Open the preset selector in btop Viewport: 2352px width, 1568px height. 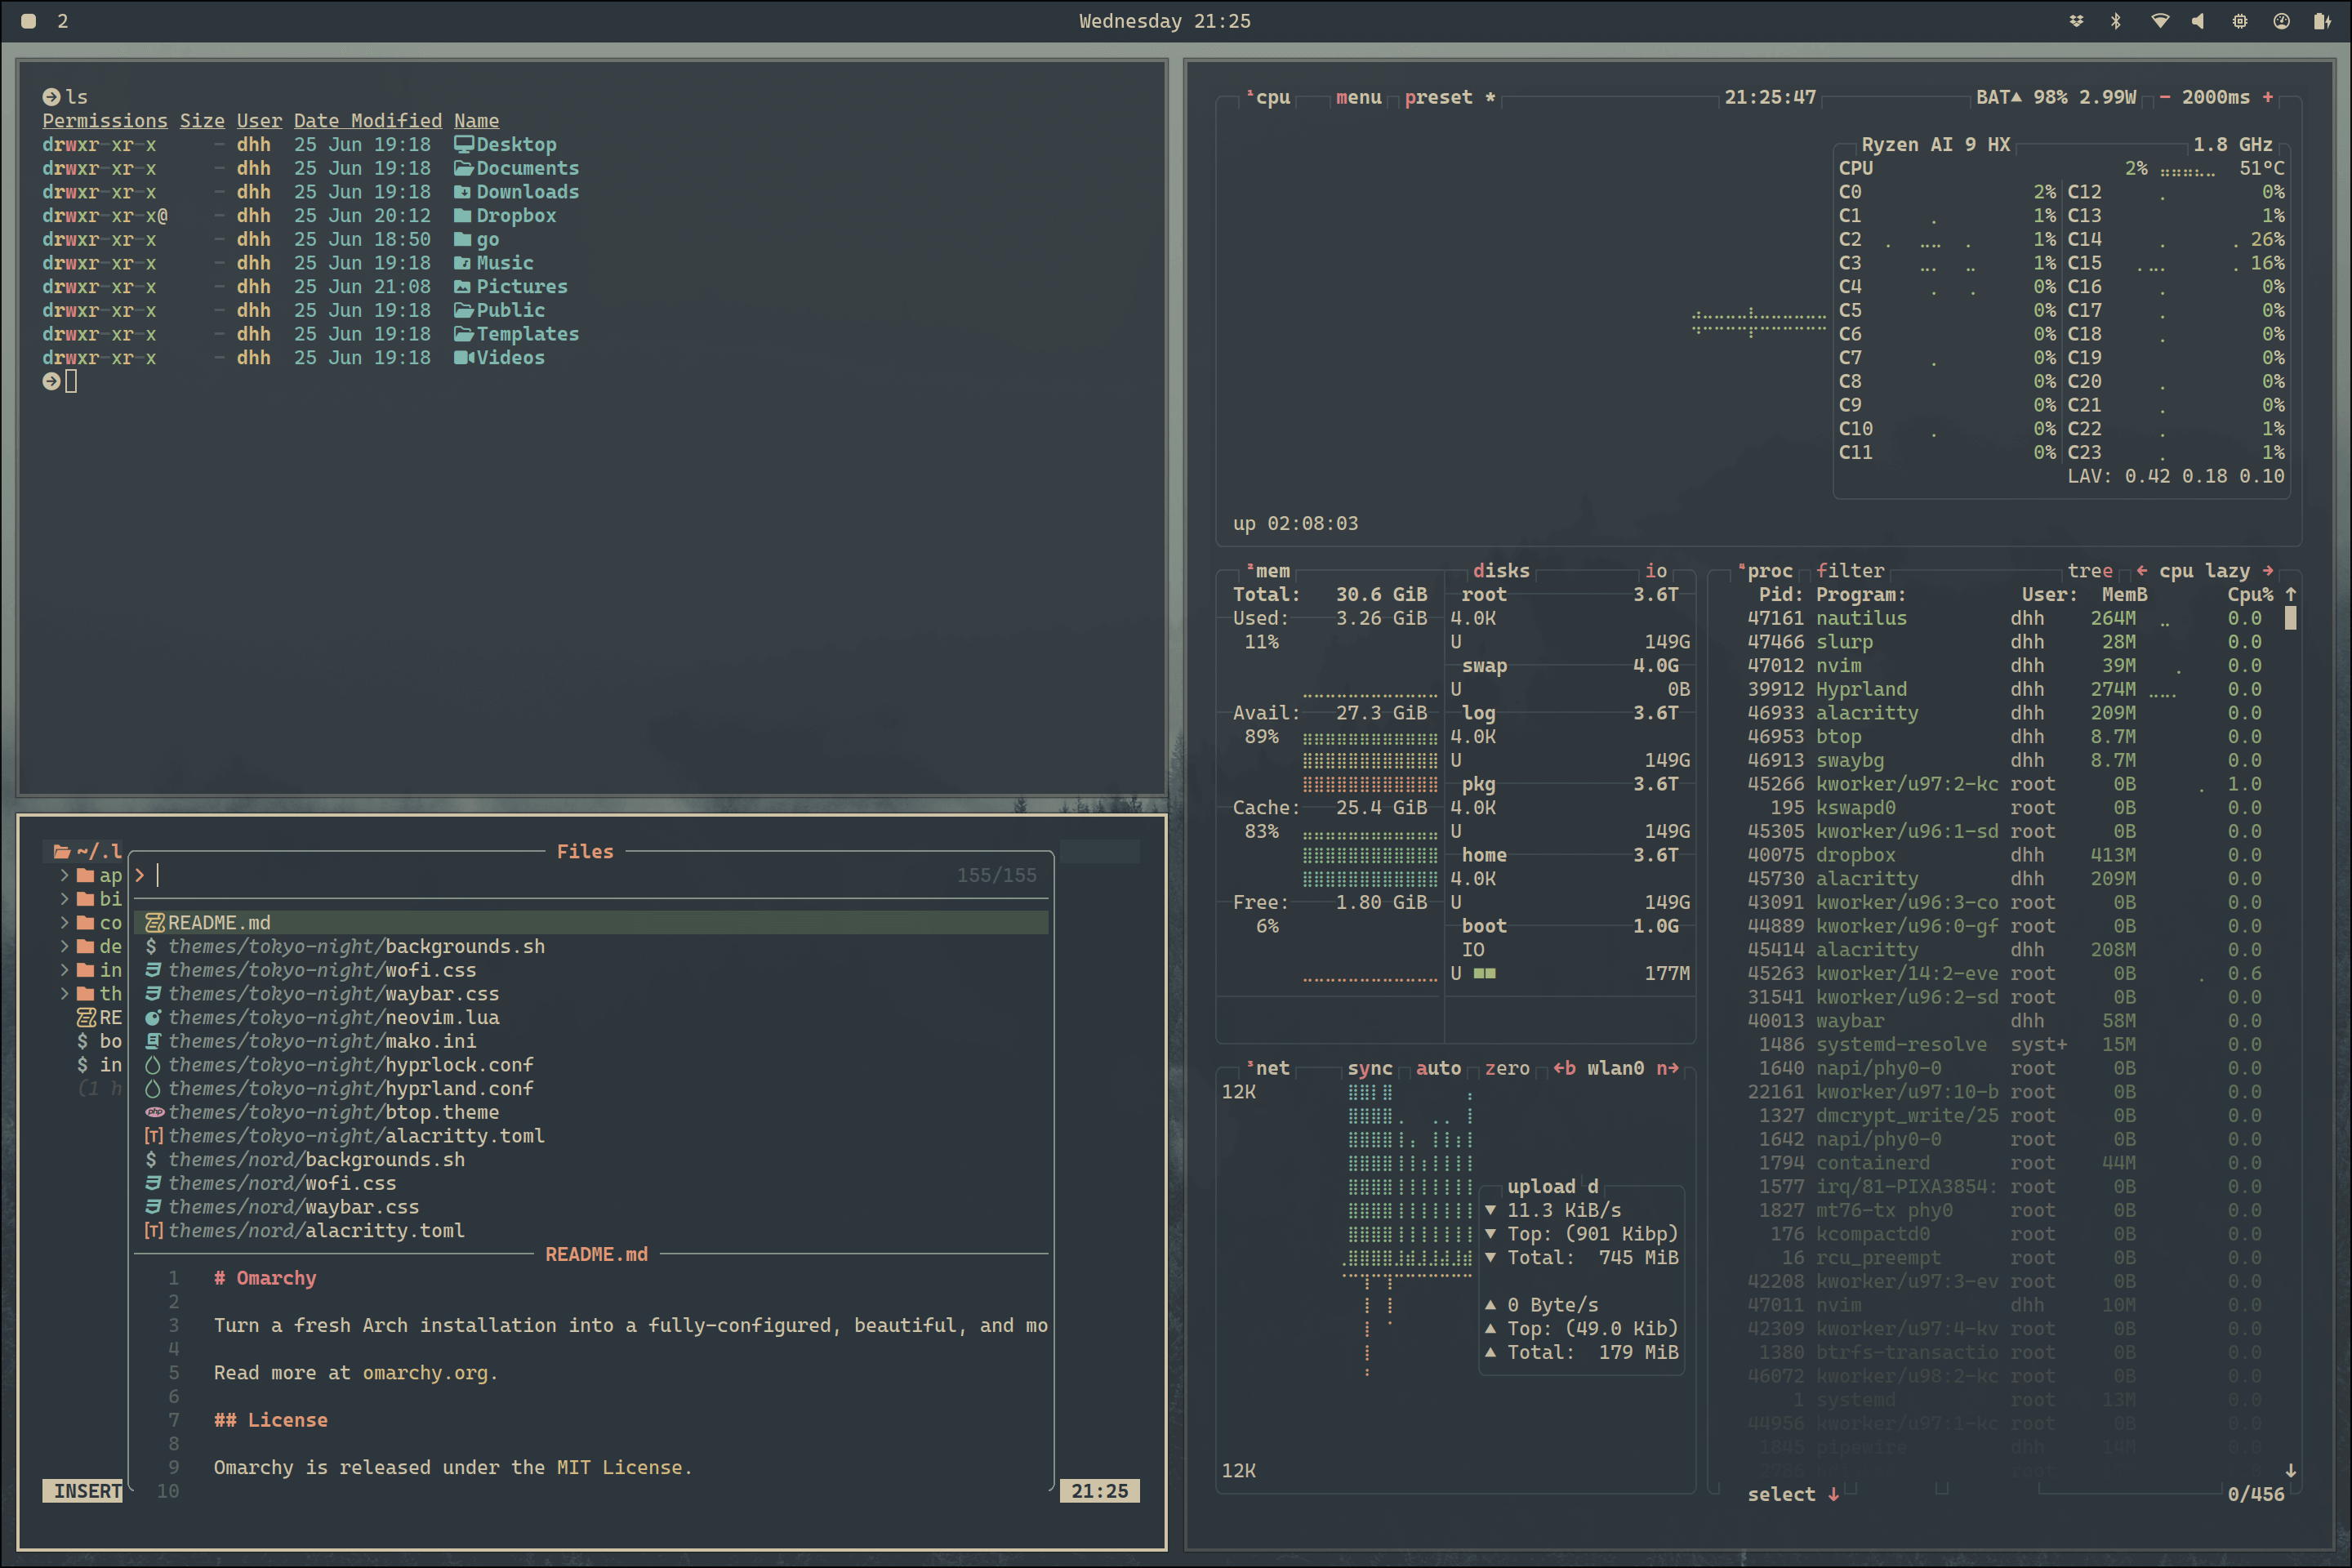point(1438,97)
